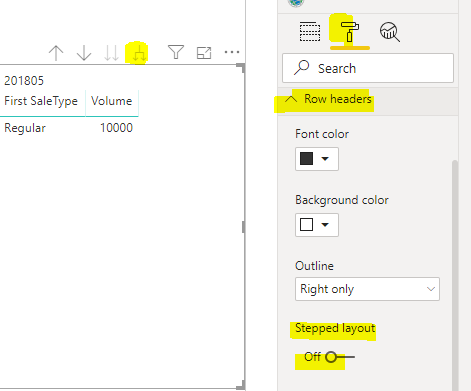Click the 201805 header
Viewport: 471px width, 391px height.
click(24, 81)
